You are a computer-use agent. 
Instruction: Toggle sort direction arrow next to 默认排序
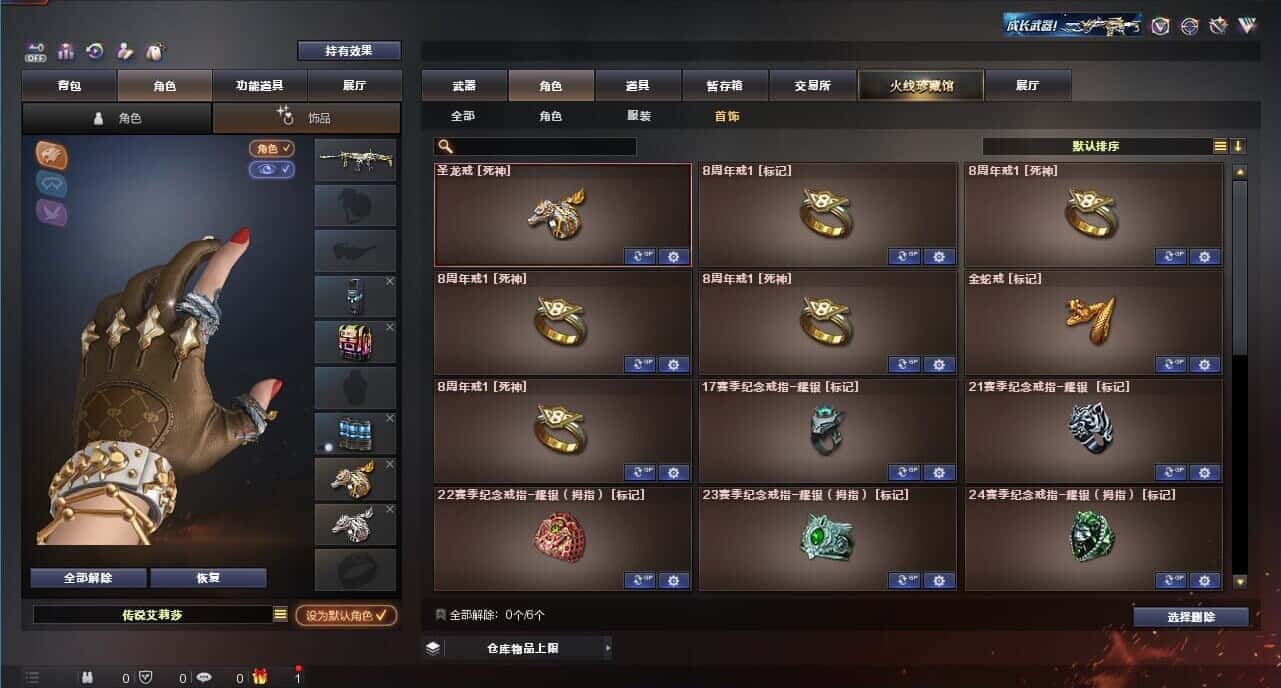pos(1238,146)
